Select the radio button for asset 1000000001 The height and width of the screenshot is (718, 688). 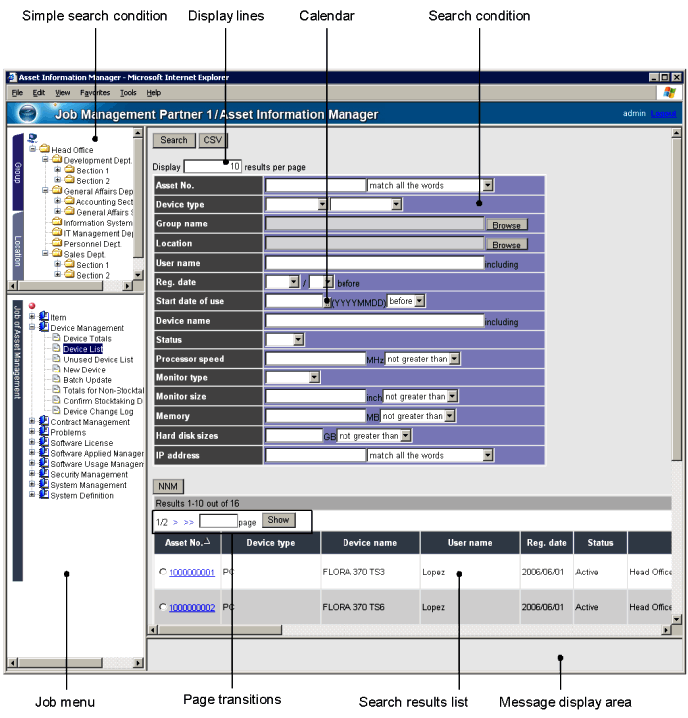163,571
